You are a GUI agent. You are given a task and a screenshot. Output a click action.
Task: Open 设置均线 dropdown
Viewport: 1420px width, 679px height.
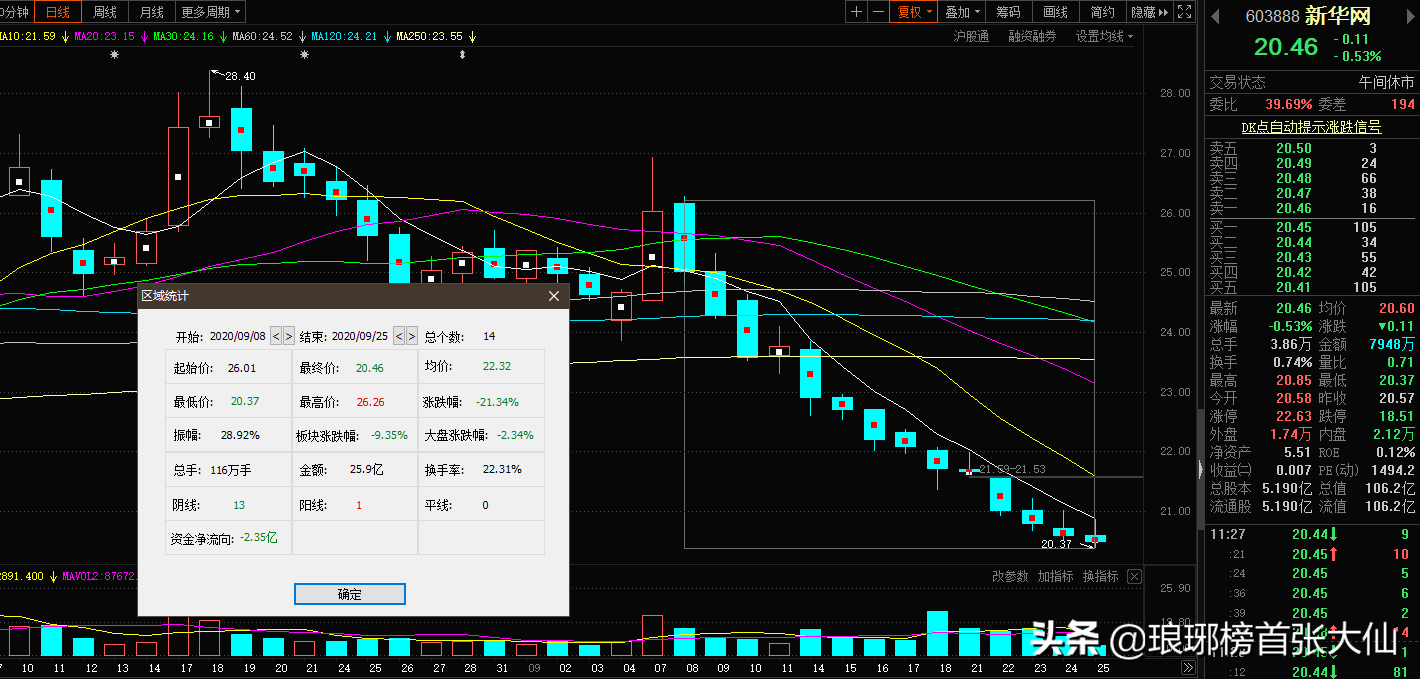1105,36
